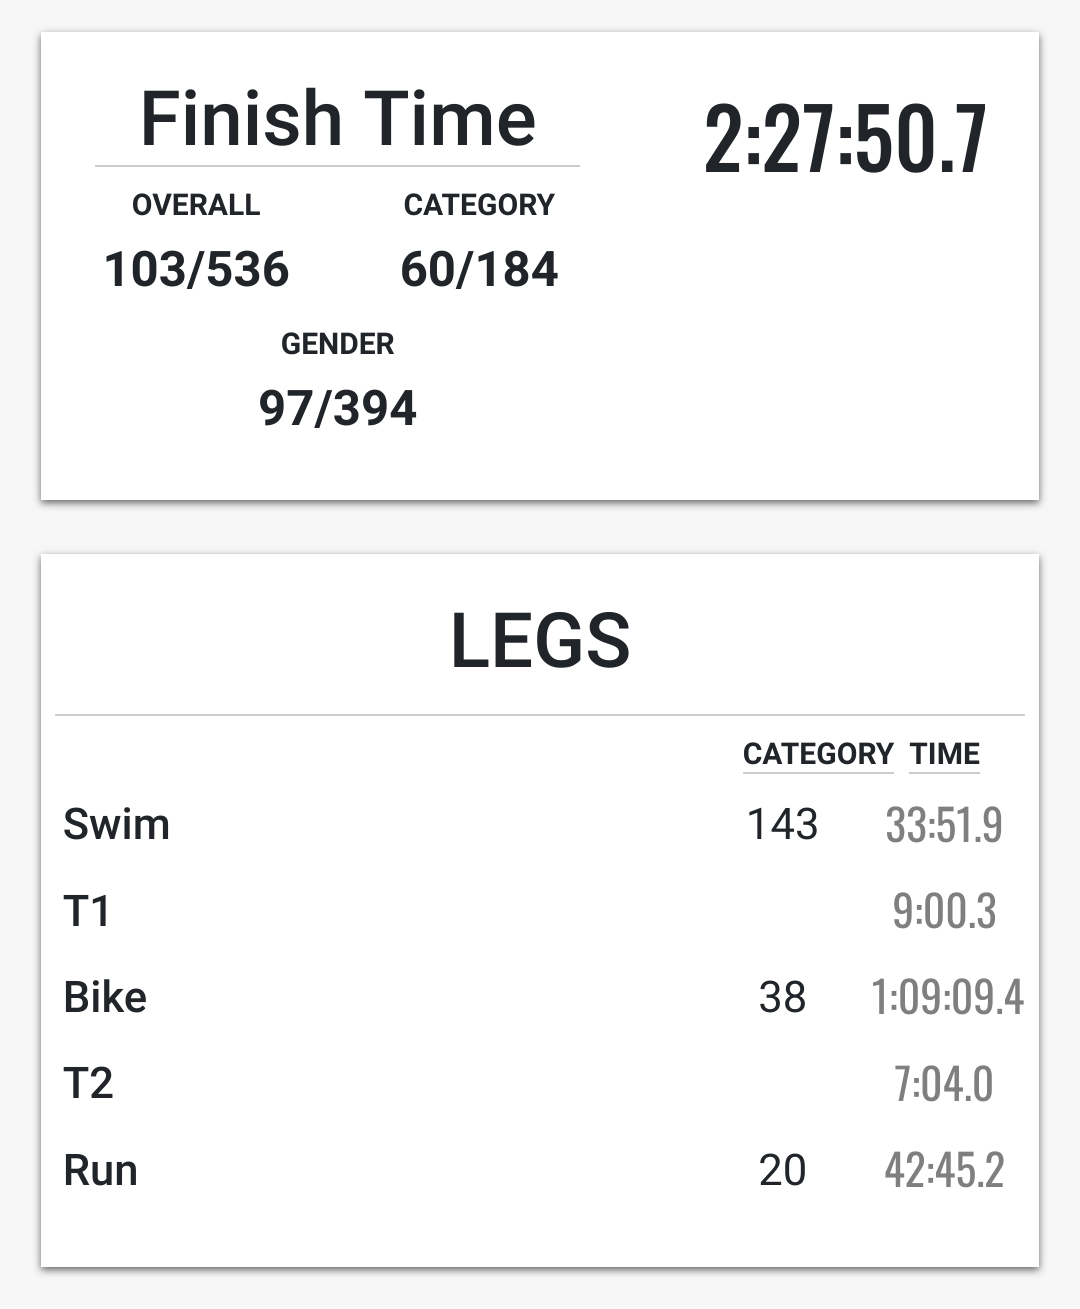Click T1 time 9:00.3
Viewport: 1080px width, 1309px height.
(x=943, y=911)
